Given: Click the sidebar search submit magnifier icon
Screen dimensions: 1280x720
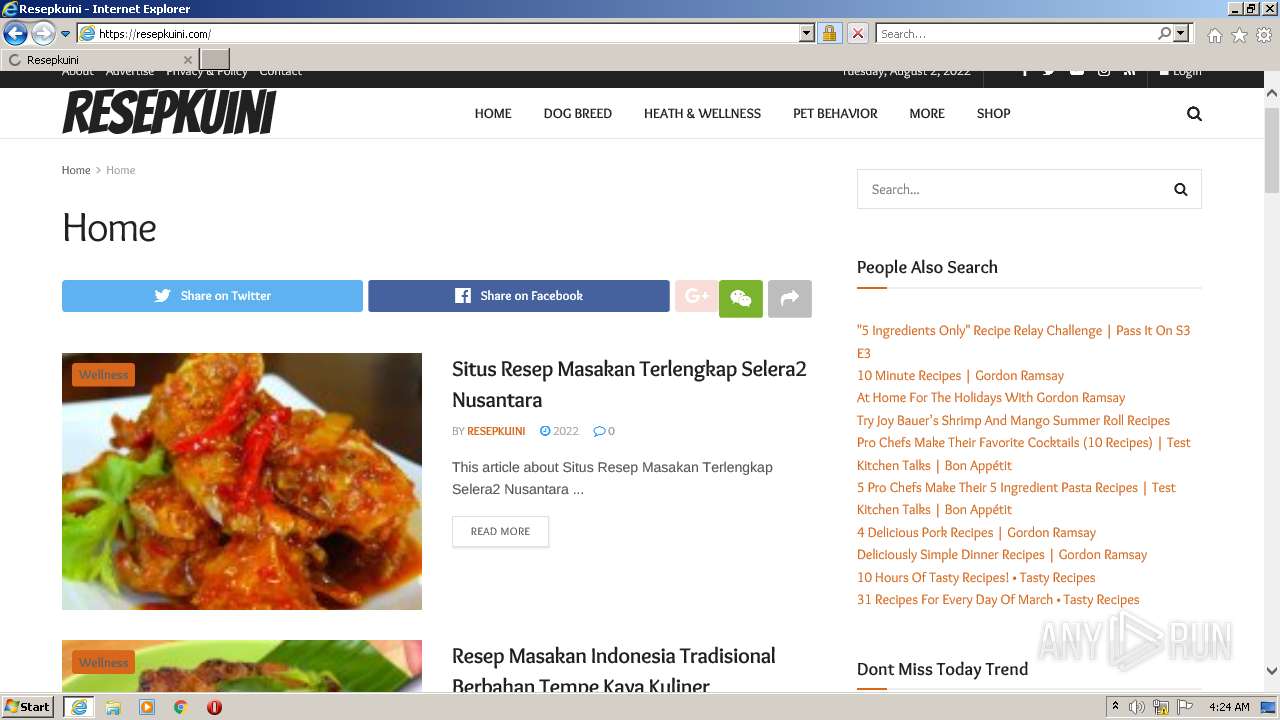Looking at the screenshot, I should point(1181,189).
